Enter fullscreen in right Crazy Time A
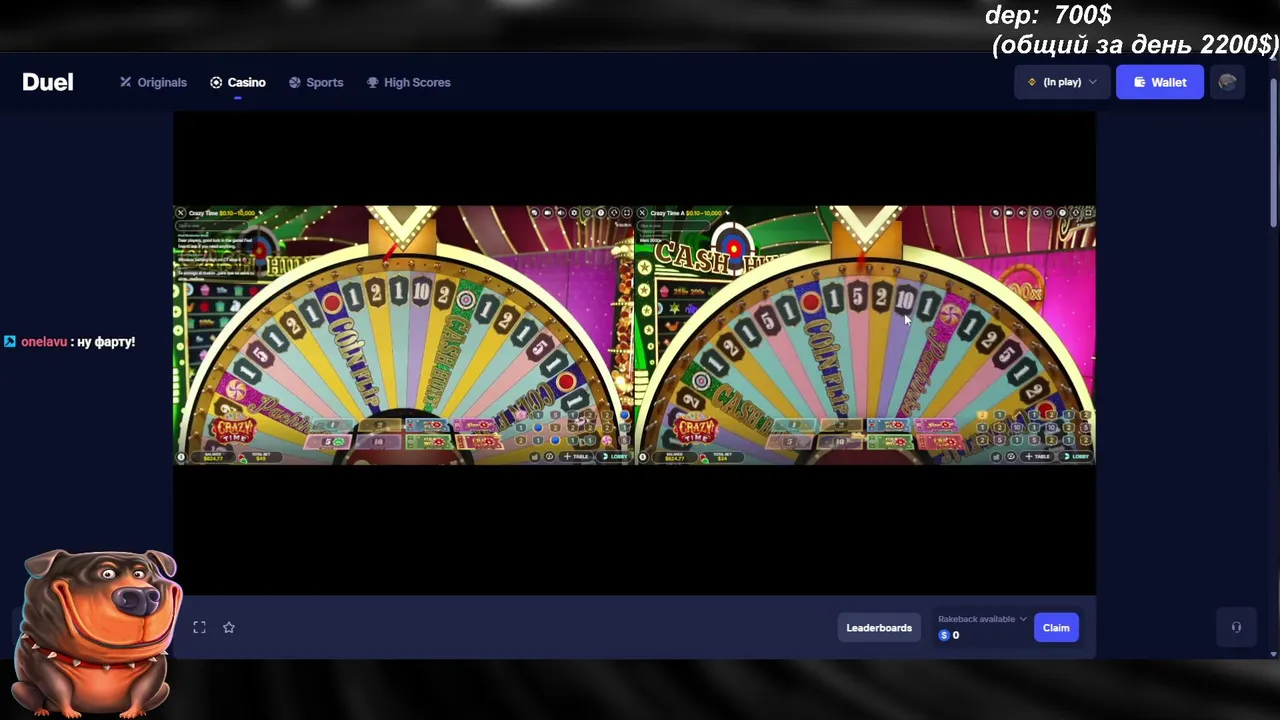 click(1088, 212)
